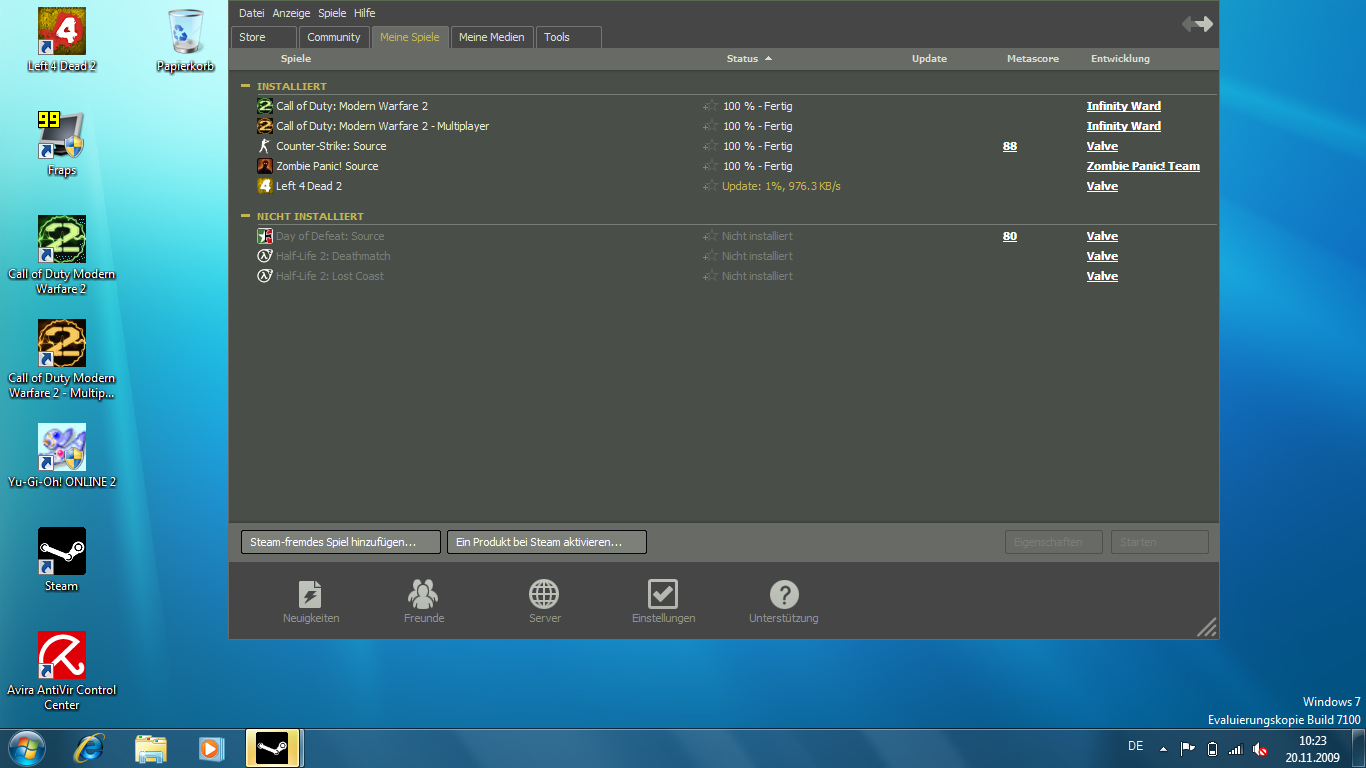Toggle favorite star for Call of Duty: Modern Warfare 2
The image size is (1366, 768).
pyautogui.click(x=711, y=106)
